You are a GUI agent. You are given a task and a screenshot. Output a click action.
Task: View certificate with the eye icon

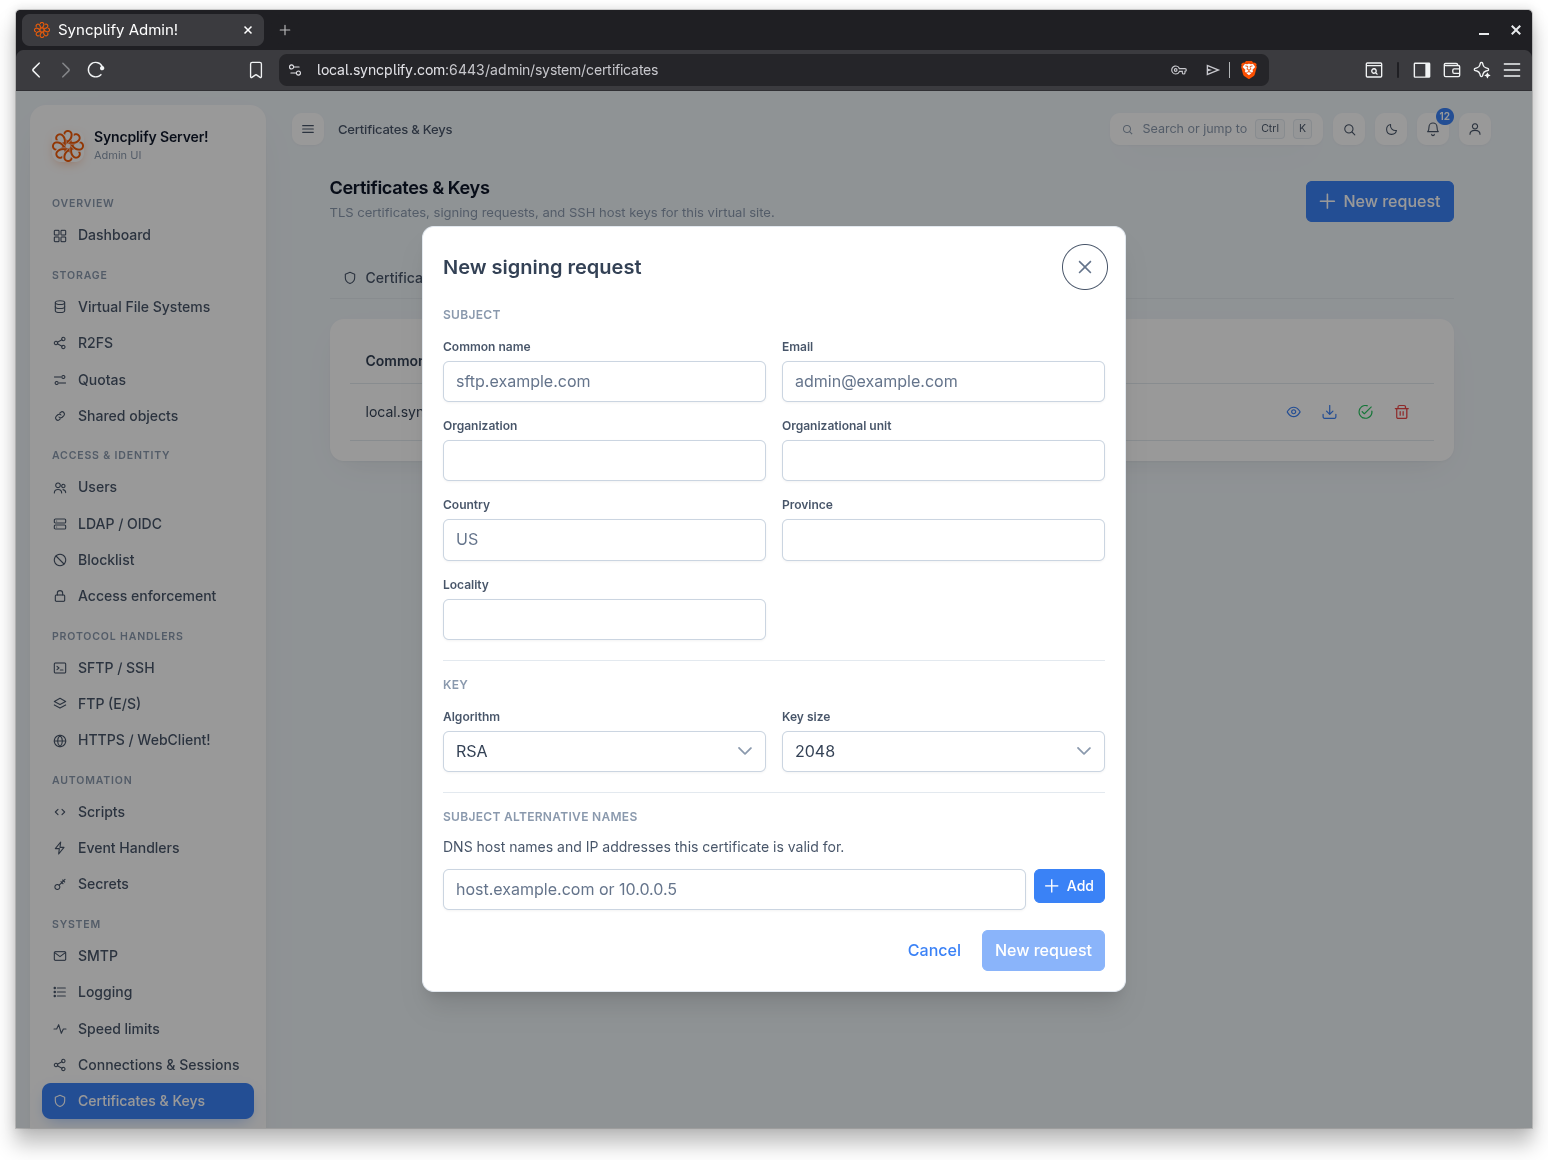[1293, 412]
